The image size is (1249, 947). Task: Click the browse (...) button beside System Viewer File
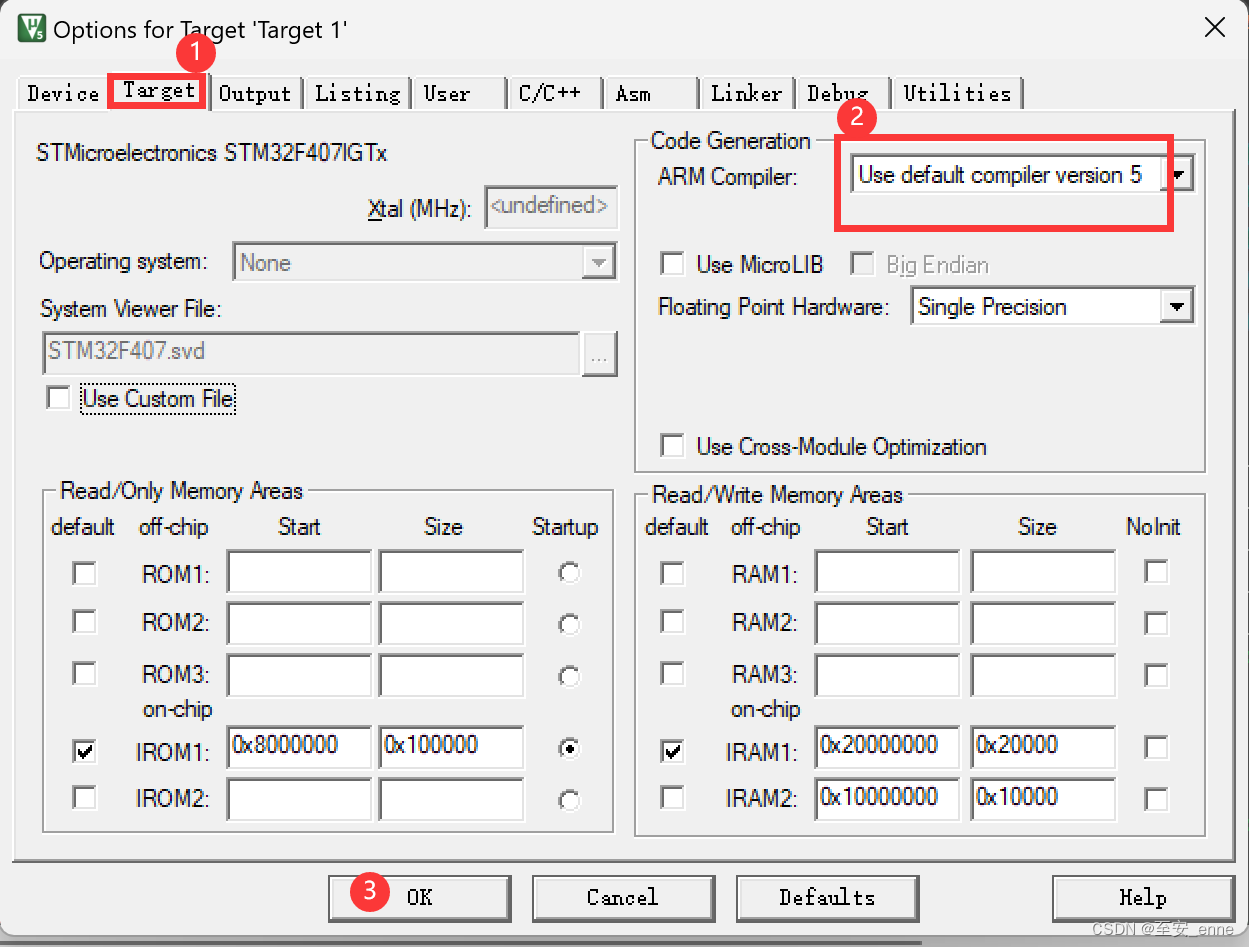(599, 354)
